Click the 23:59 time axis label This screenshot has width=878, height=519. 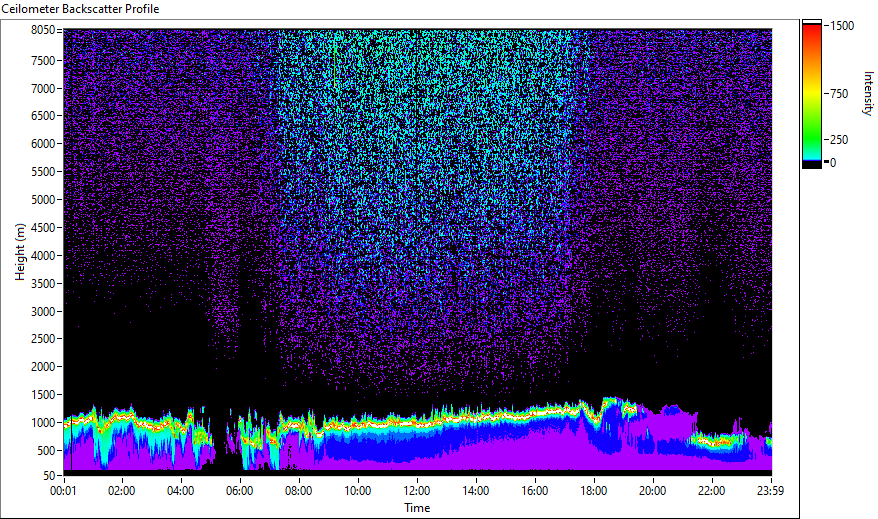[x=770, y=491]
